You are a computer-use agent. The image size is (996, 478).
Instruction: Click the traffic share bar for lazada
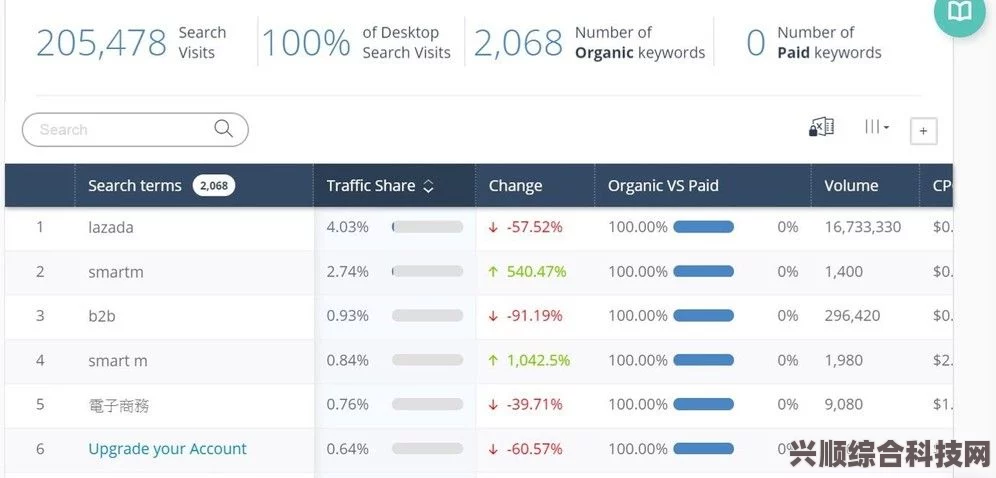[x=427, y=227]
